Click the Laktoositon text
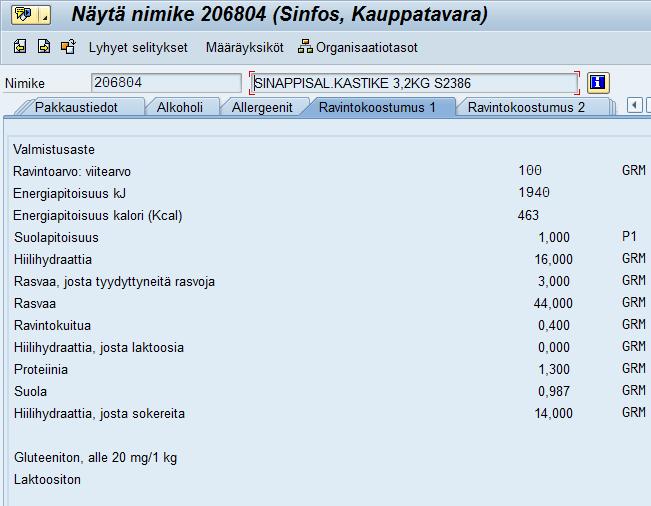 coord(47,479)
